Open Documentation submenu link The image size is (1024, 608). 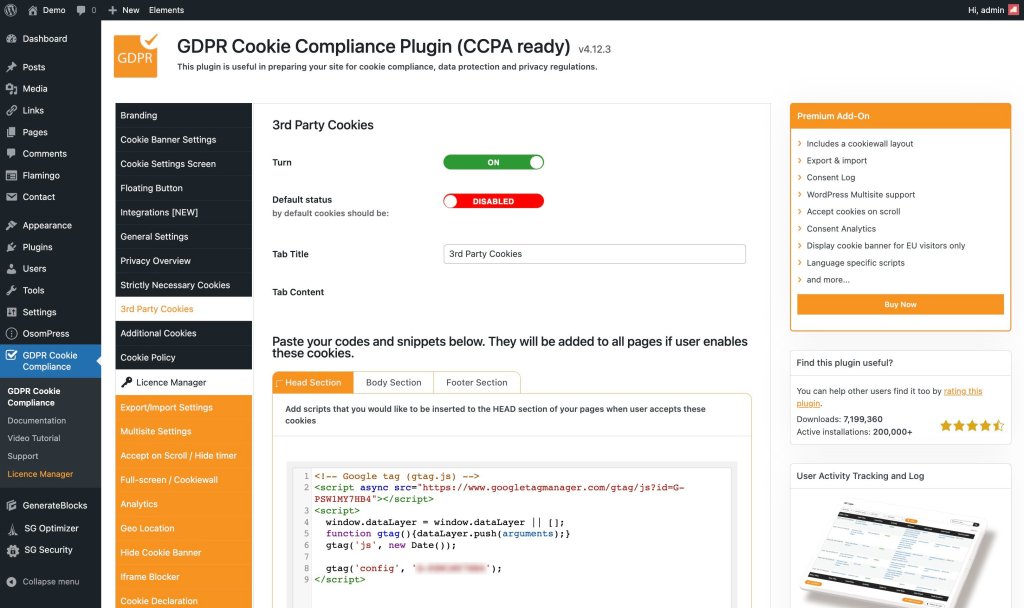(37, 421)
